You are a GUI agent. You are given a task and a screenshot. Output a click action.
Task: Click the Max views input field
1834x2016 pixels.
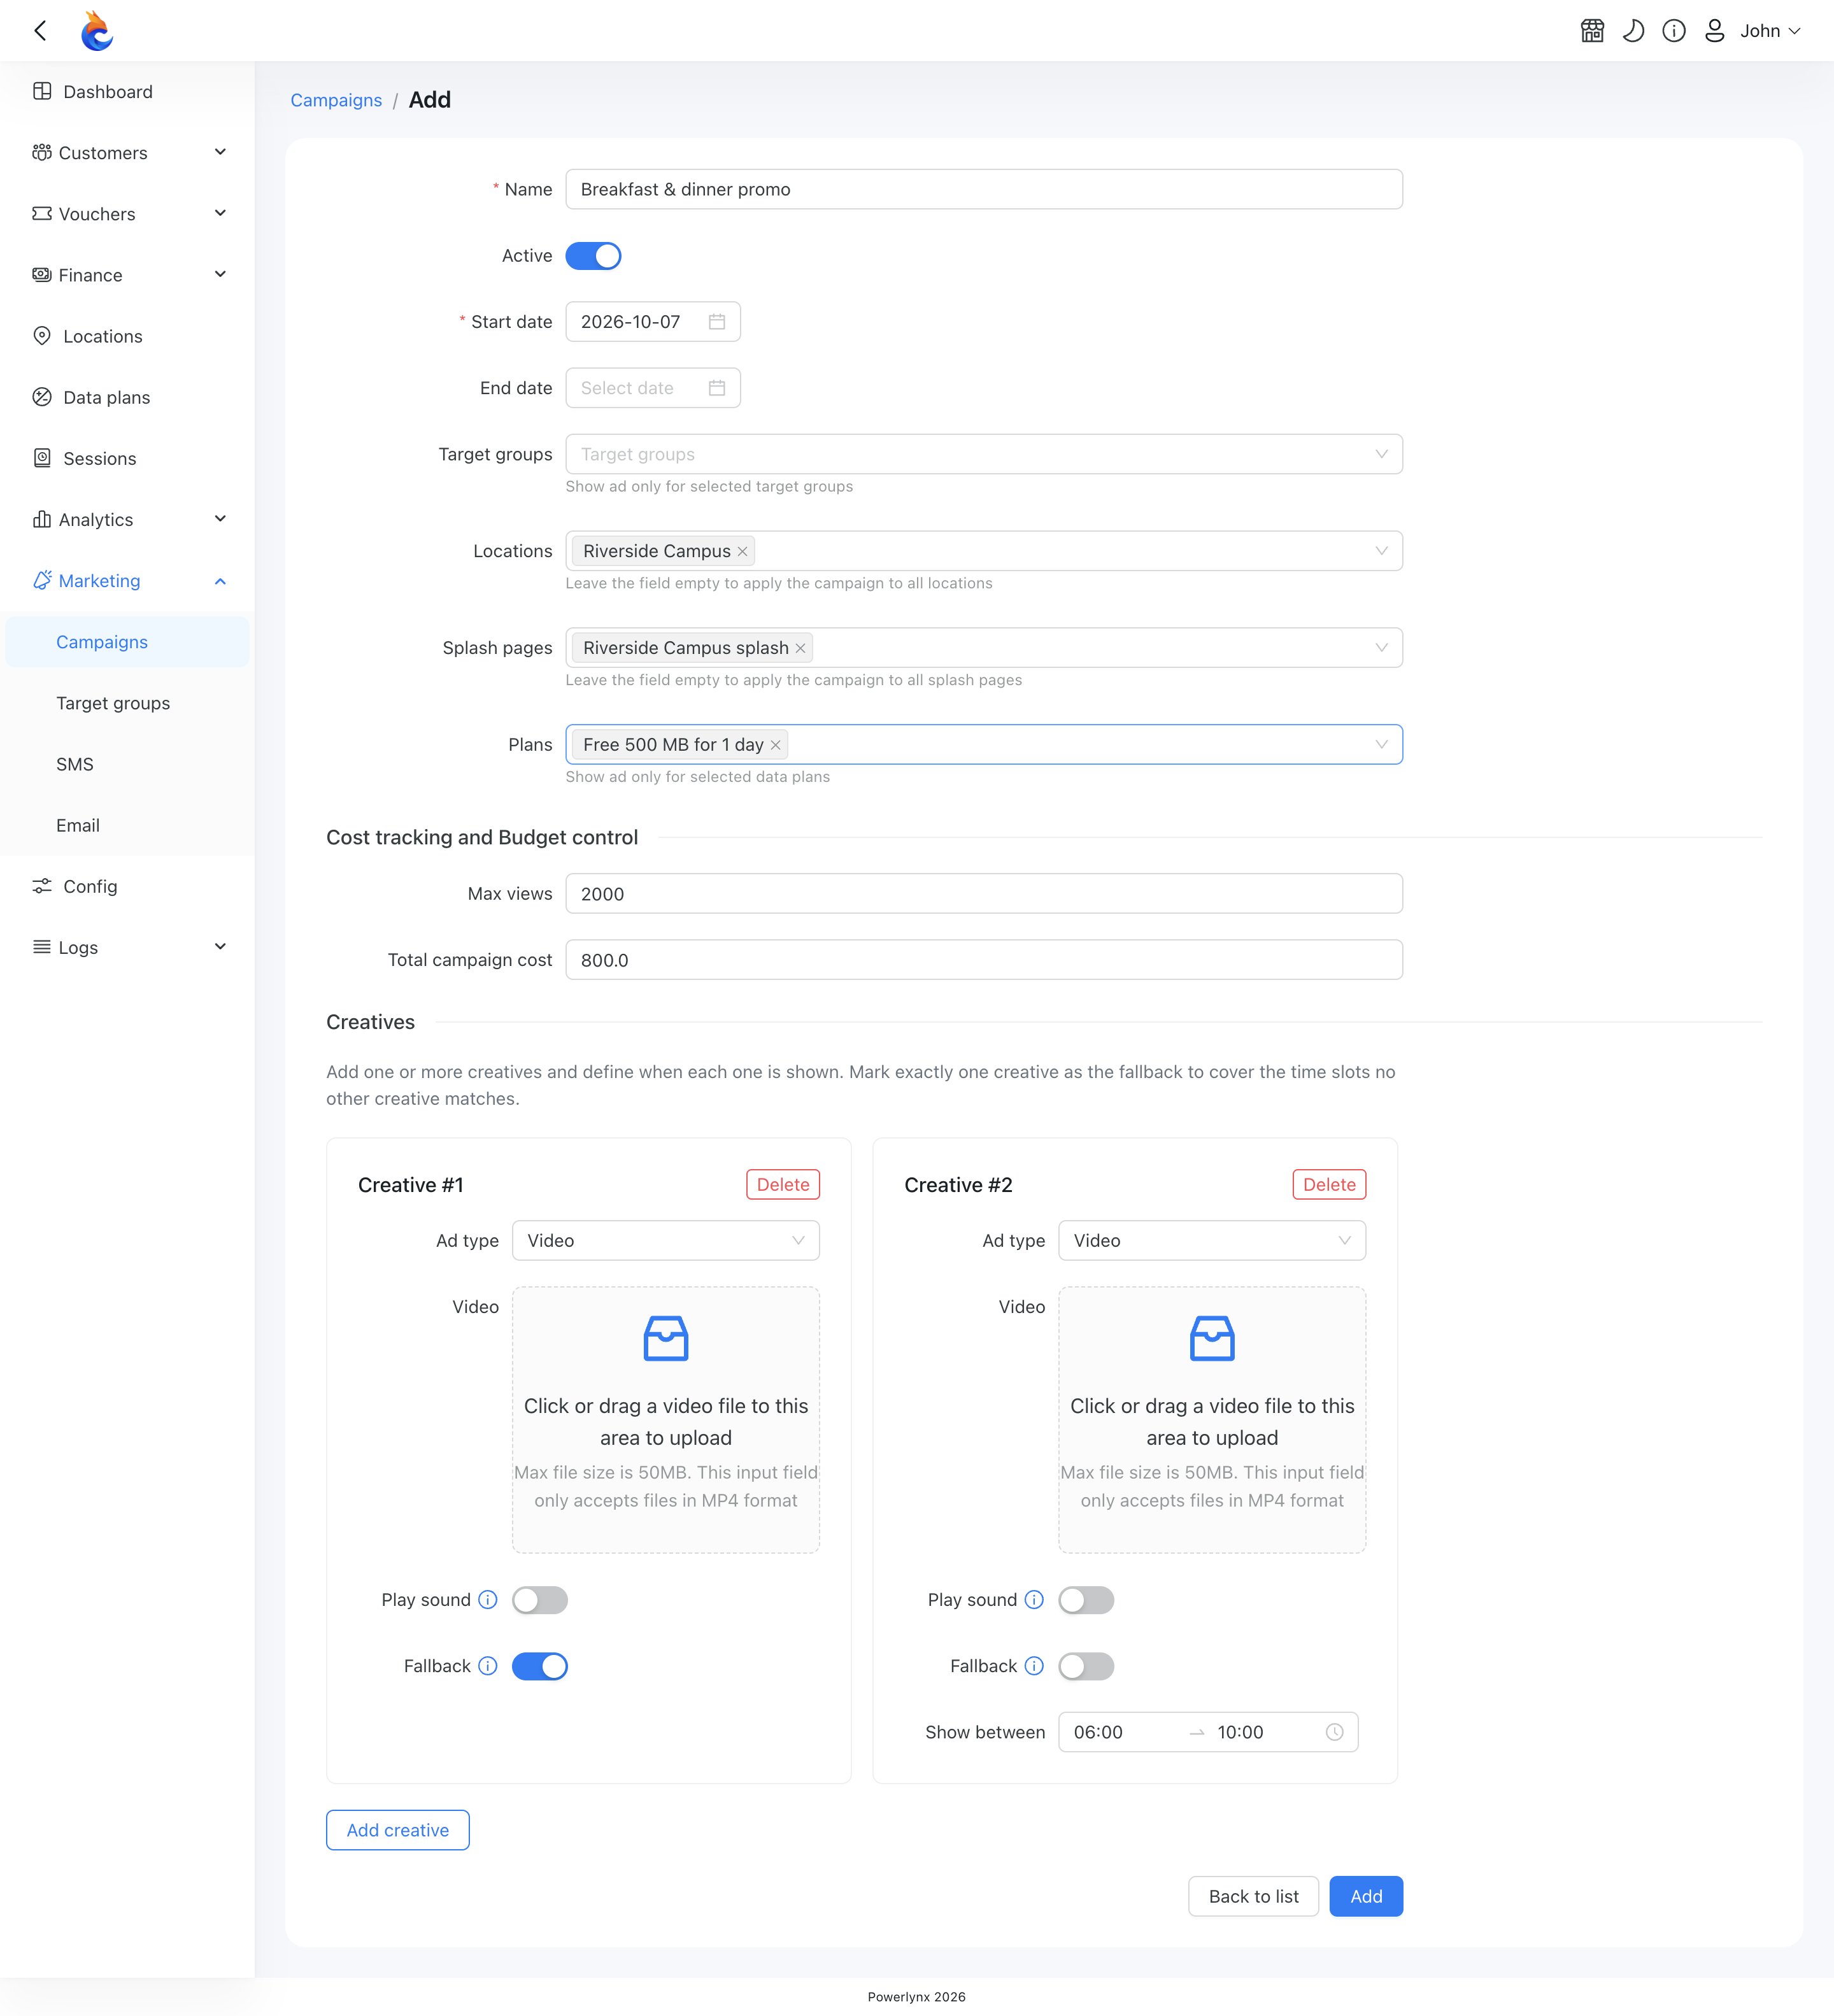point(984,894)
